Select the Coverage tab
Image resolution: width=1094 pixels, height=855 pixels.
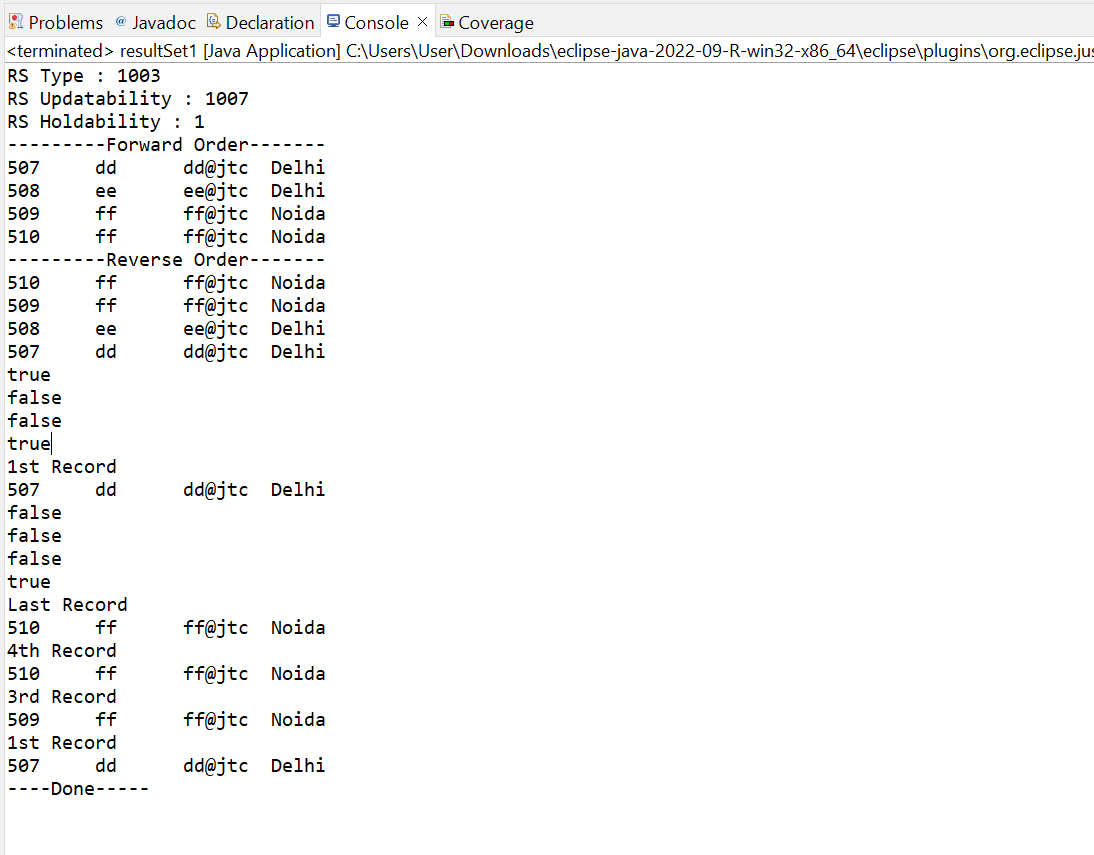click(x=495, y=22)
